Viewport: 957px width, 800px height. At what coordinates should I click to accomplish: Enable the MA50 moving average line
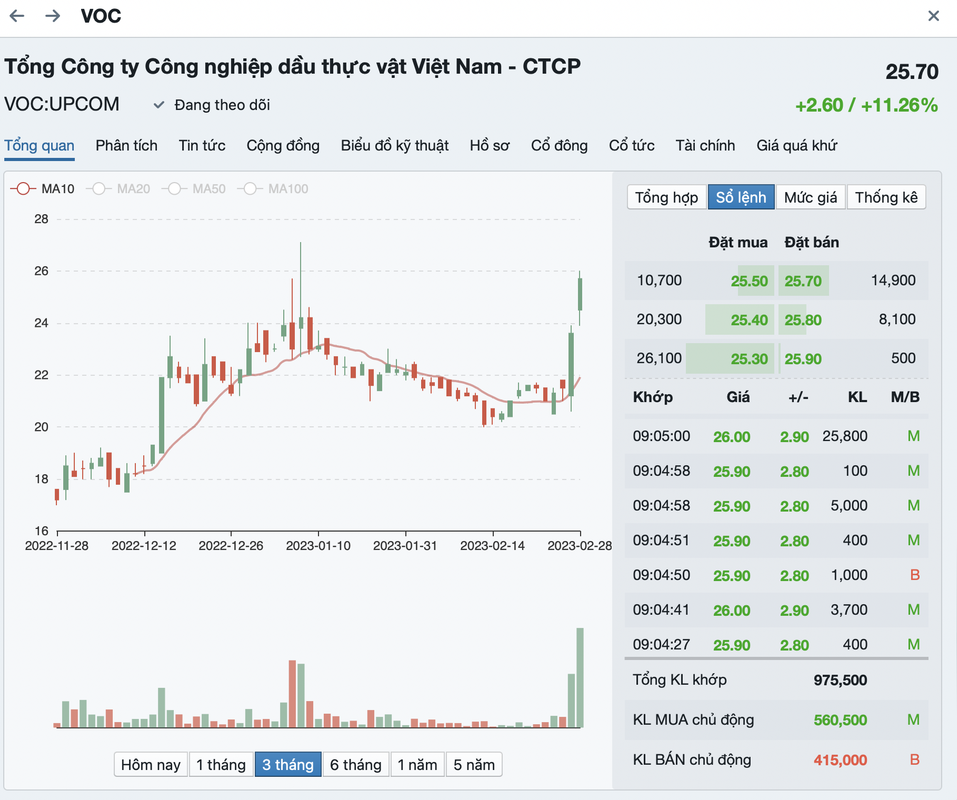tap(193, 189)
